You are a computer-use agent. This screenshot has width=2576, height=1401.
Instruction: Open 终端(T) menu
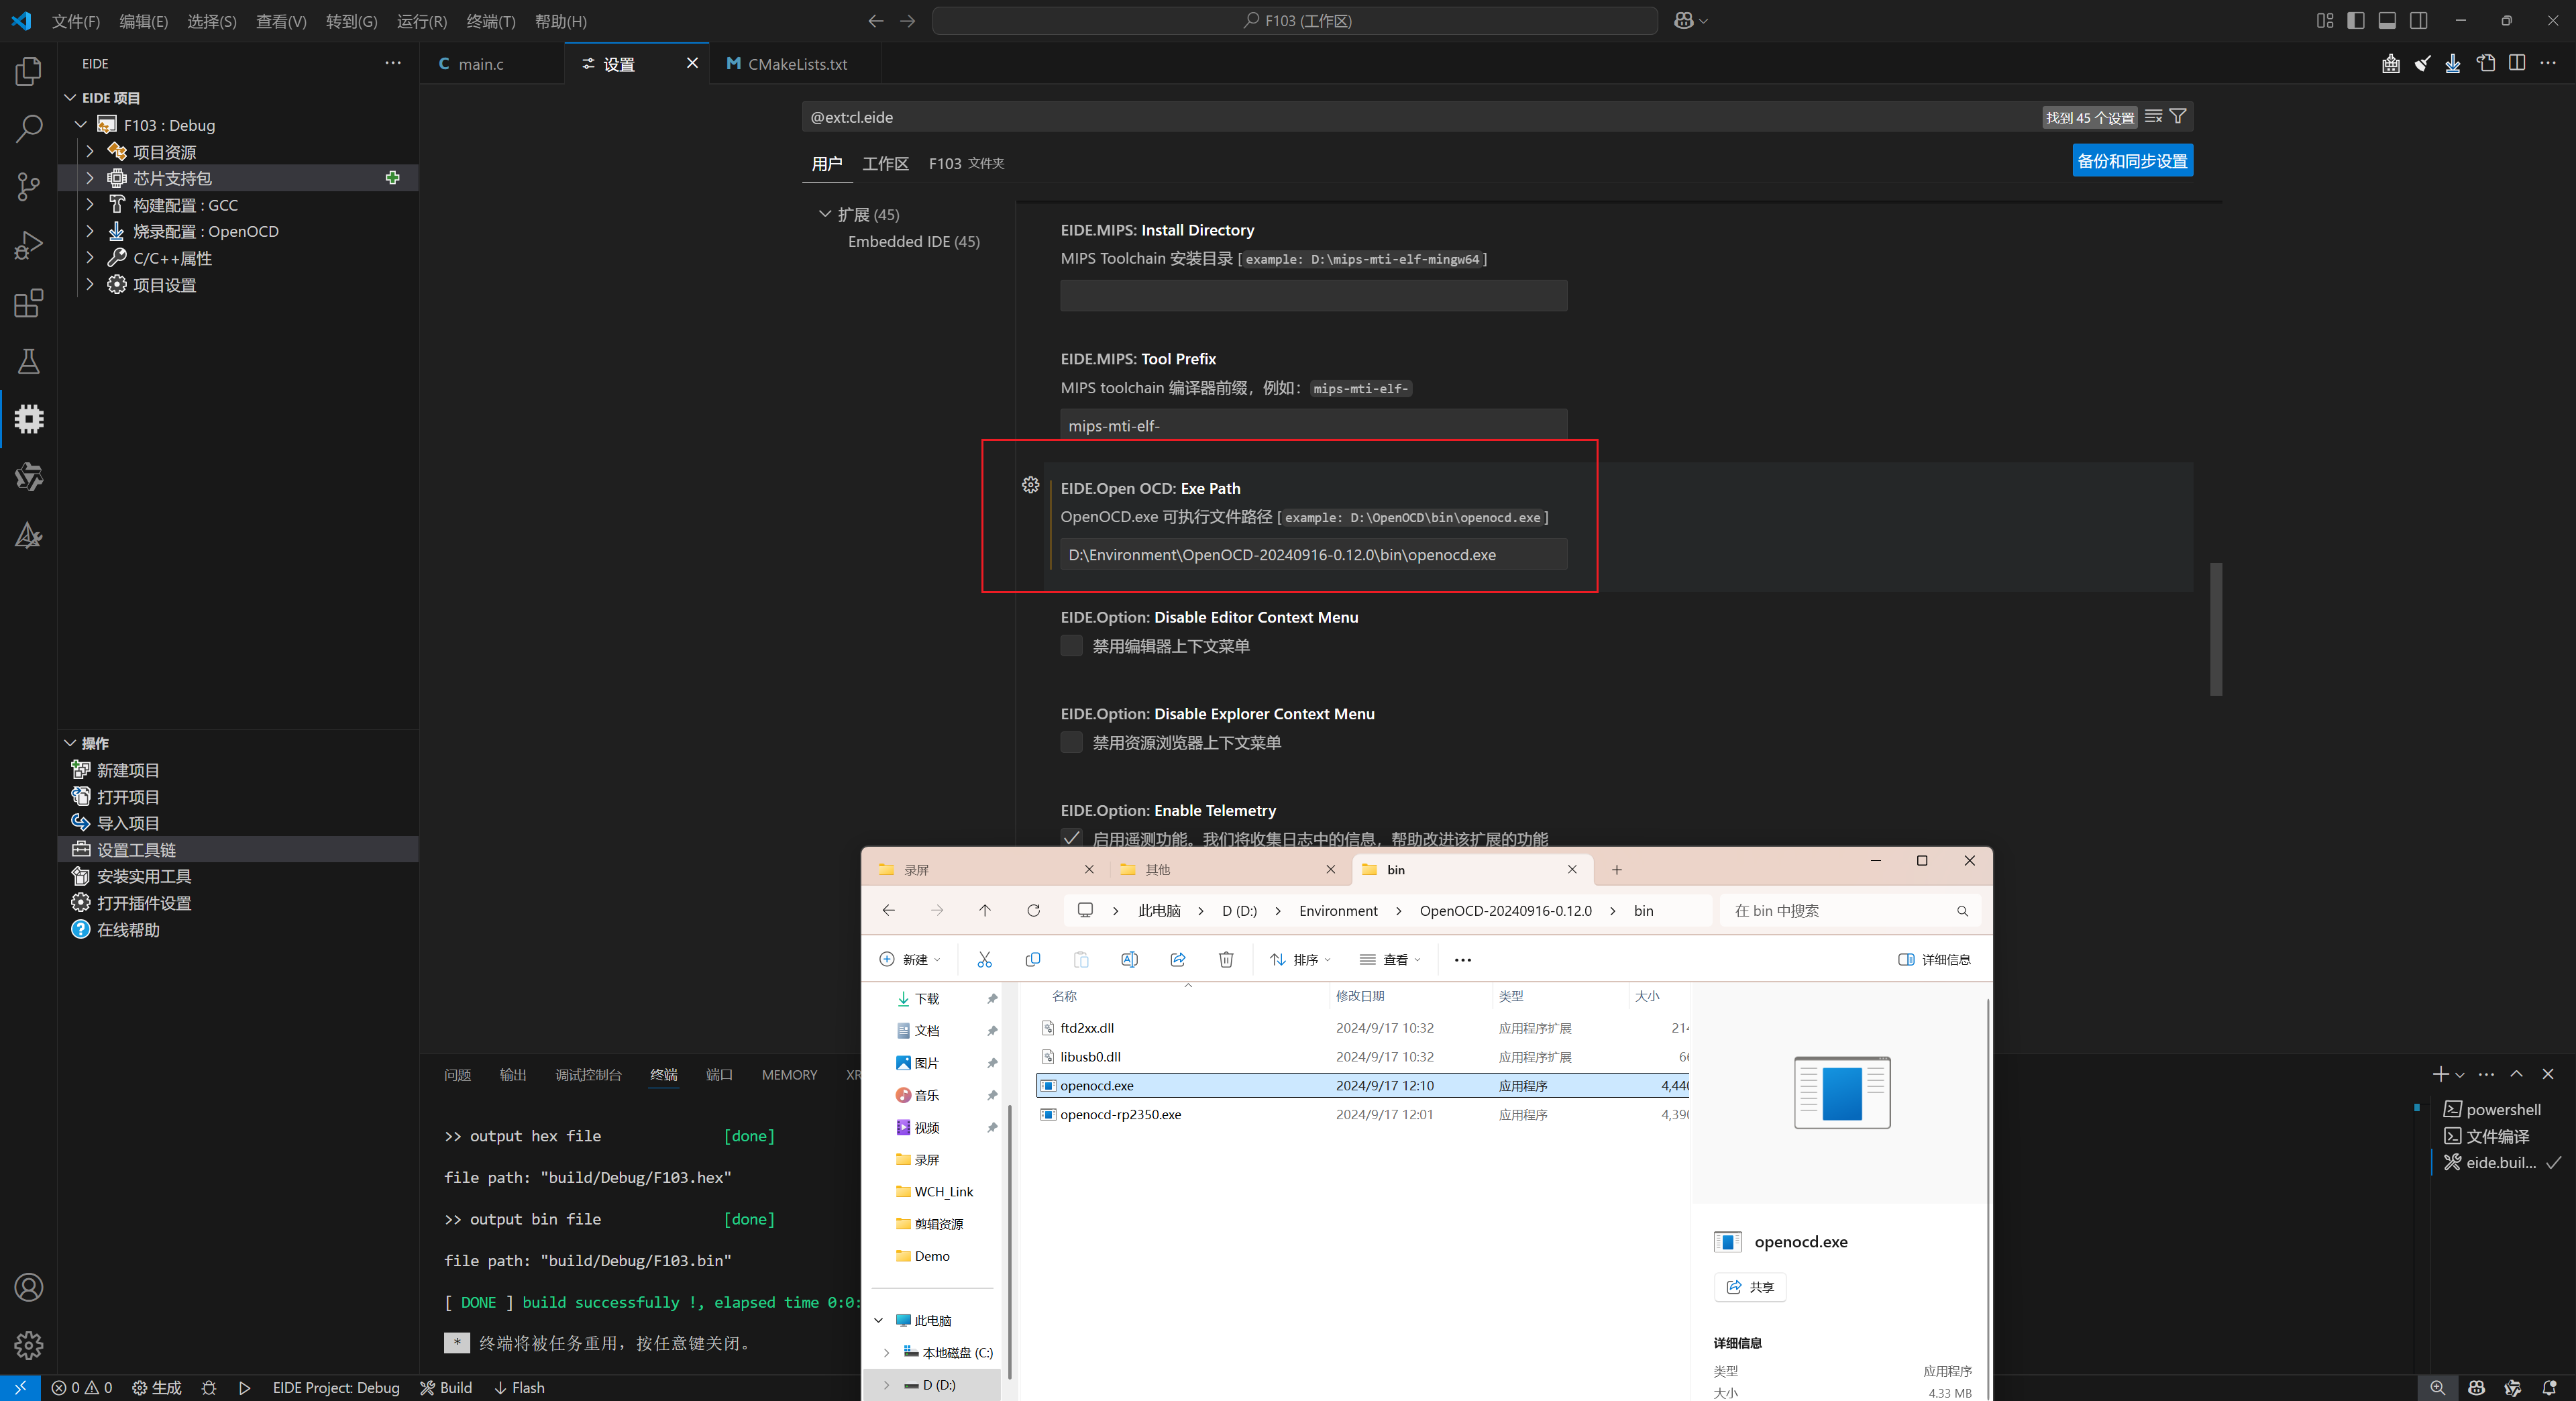(491, 21)
